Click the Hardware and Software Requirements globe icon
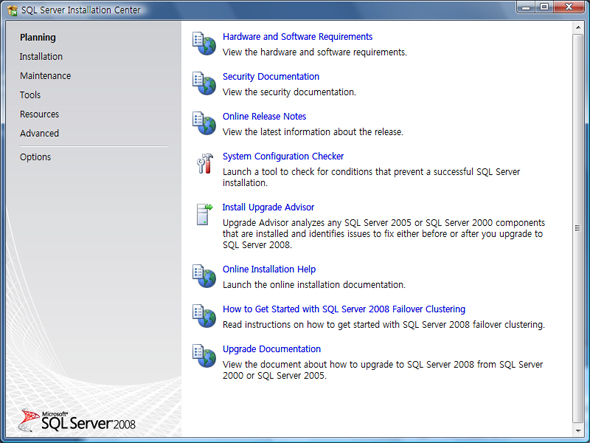 click(x=204, y=43)
